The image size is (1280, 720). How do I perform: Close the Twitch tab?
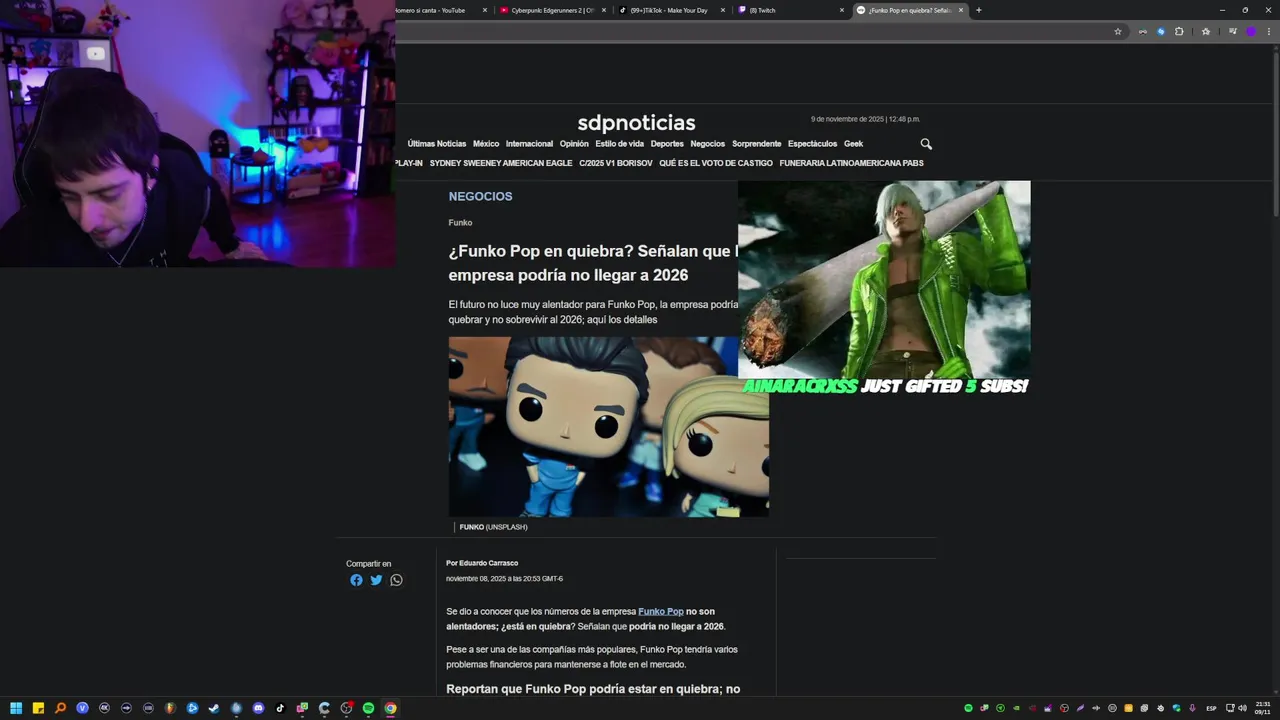tap(841, 10)
